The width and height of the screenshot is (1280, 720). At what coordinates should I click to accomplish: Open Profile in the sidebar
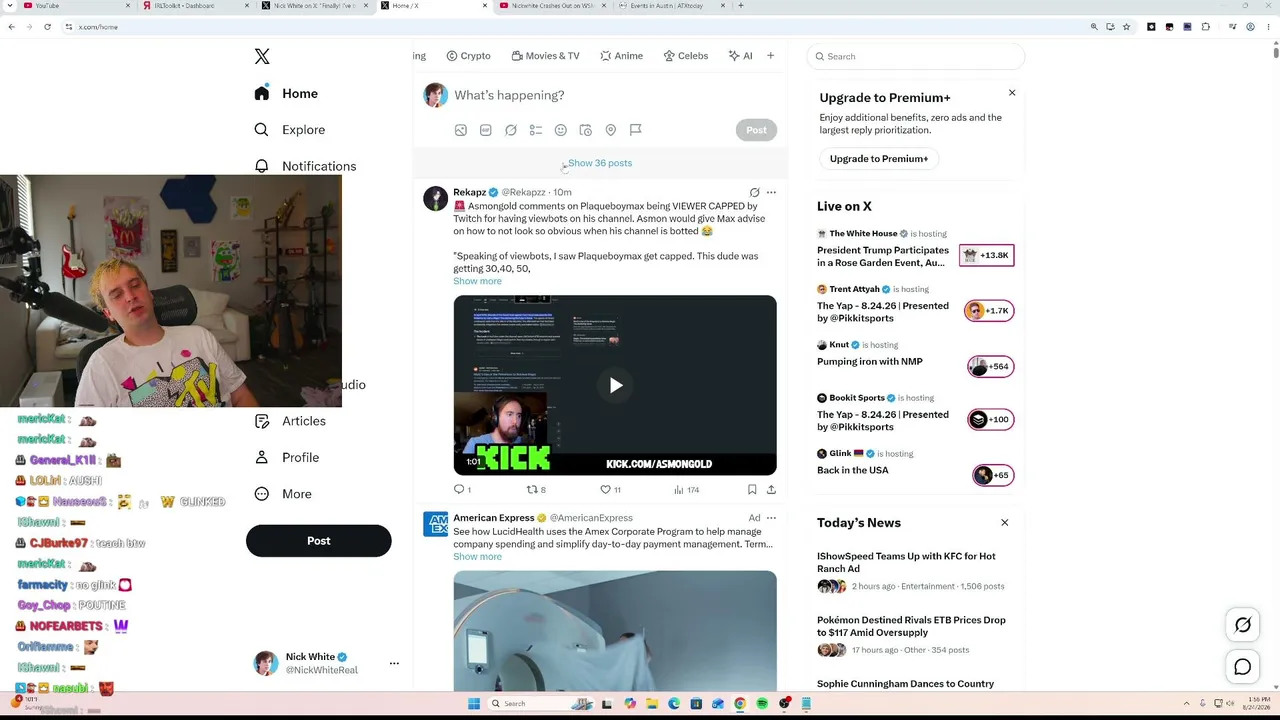(x=287, y=457)
